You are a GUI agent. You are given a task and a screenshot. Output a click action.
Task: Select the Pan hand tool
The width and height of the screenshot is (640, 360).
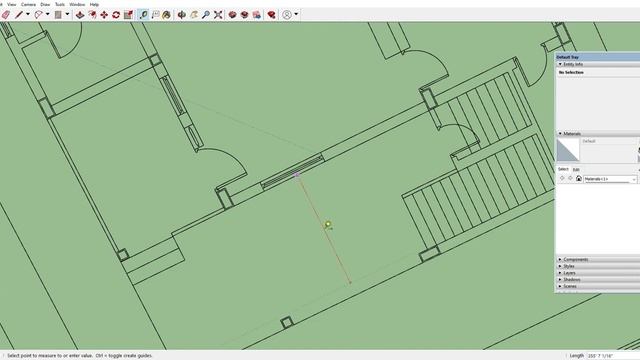coord(194,15)
